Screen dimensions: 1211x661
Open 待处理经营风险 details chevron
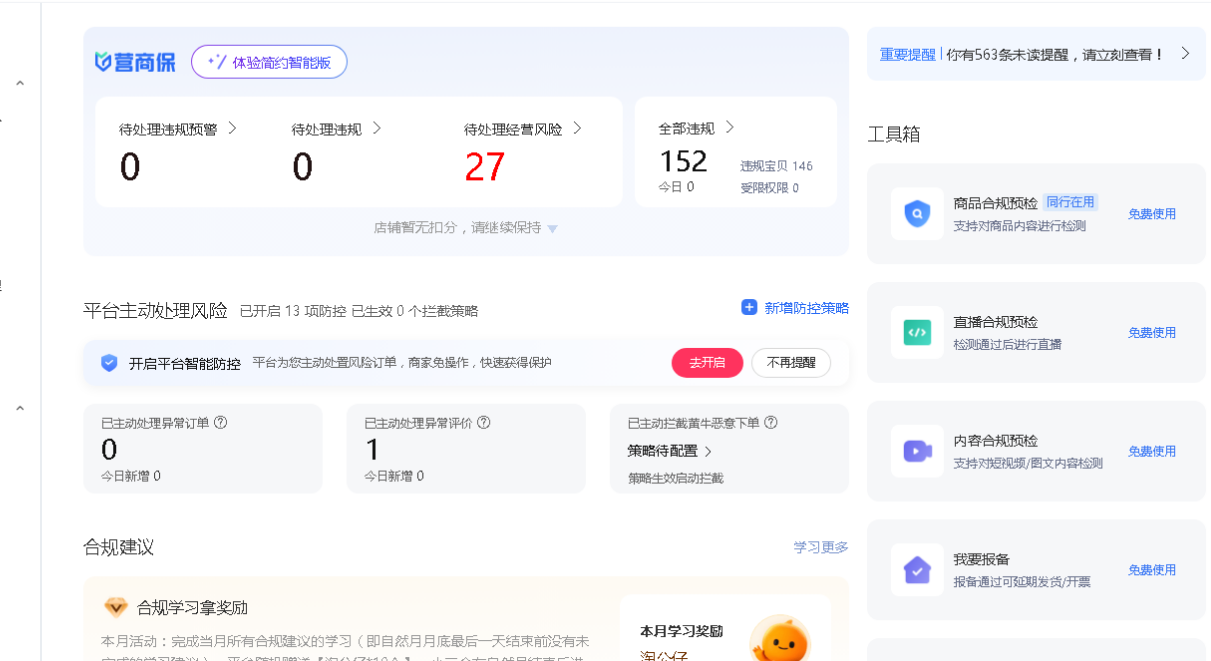point(577,128)
